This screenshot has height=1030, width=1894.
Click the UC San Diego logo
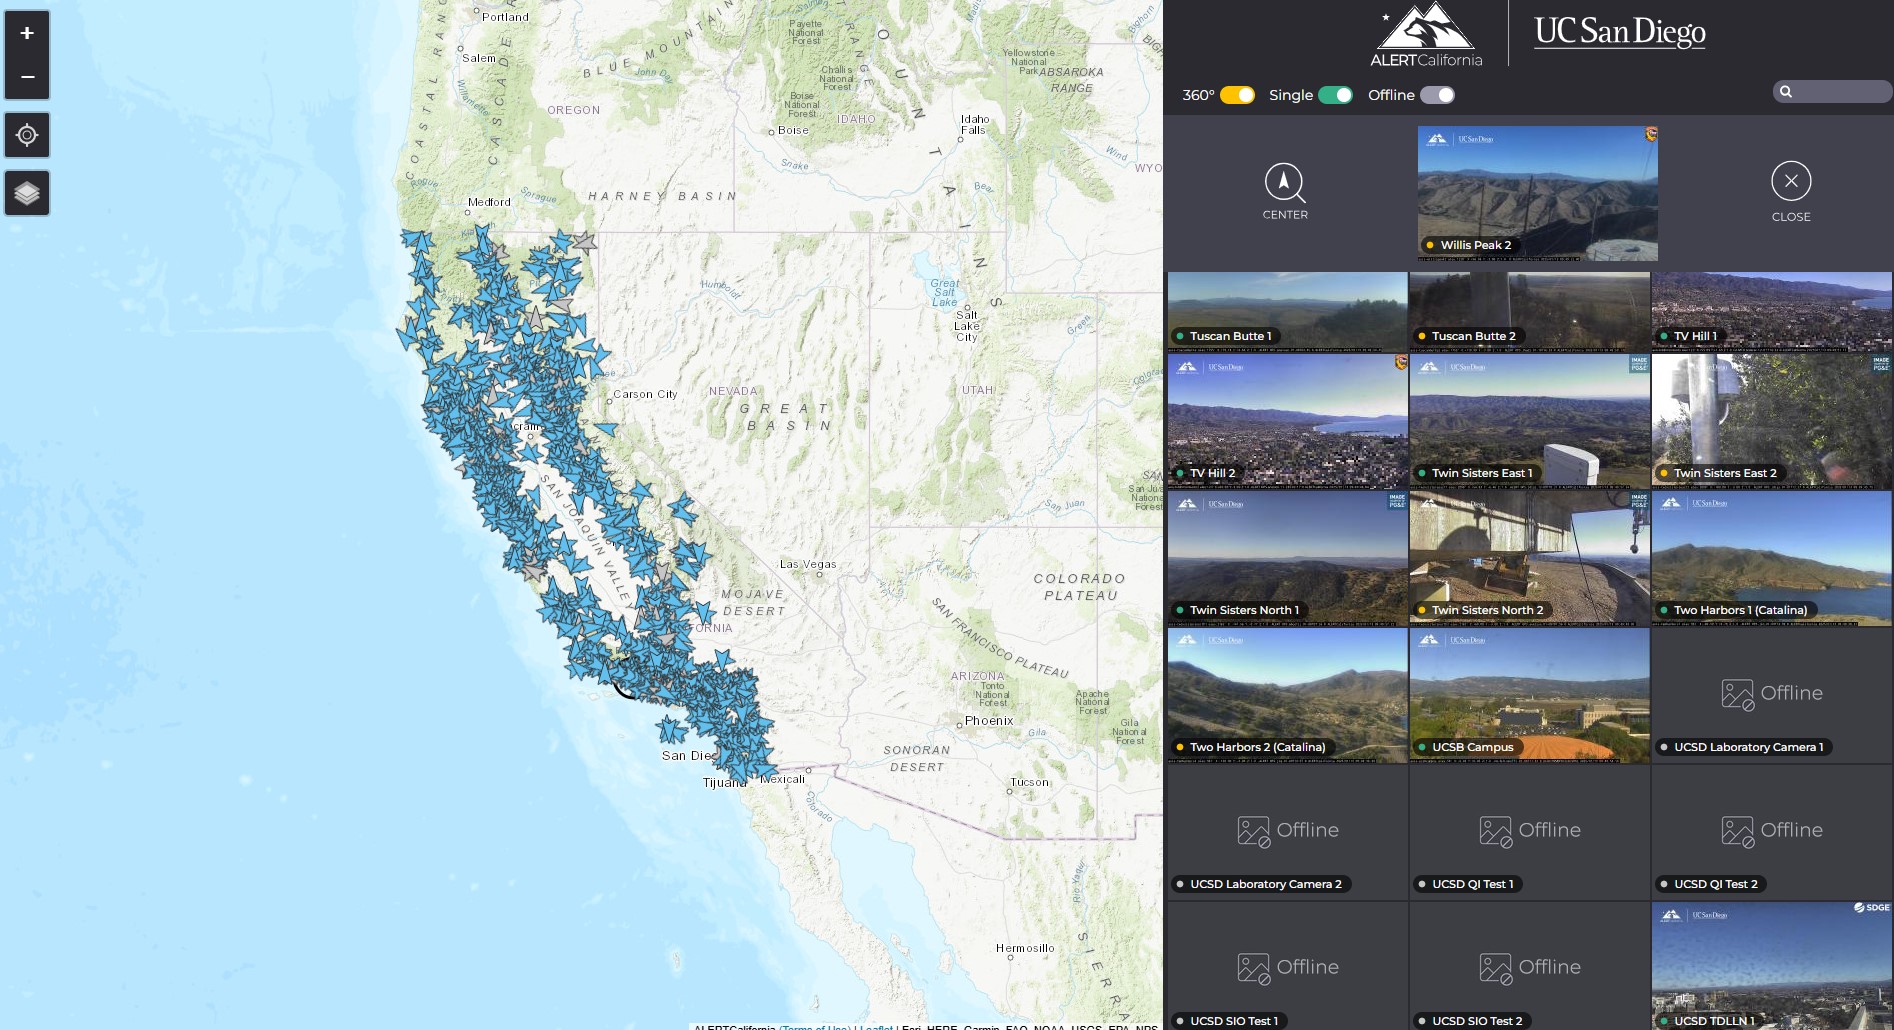(1620, 31)
